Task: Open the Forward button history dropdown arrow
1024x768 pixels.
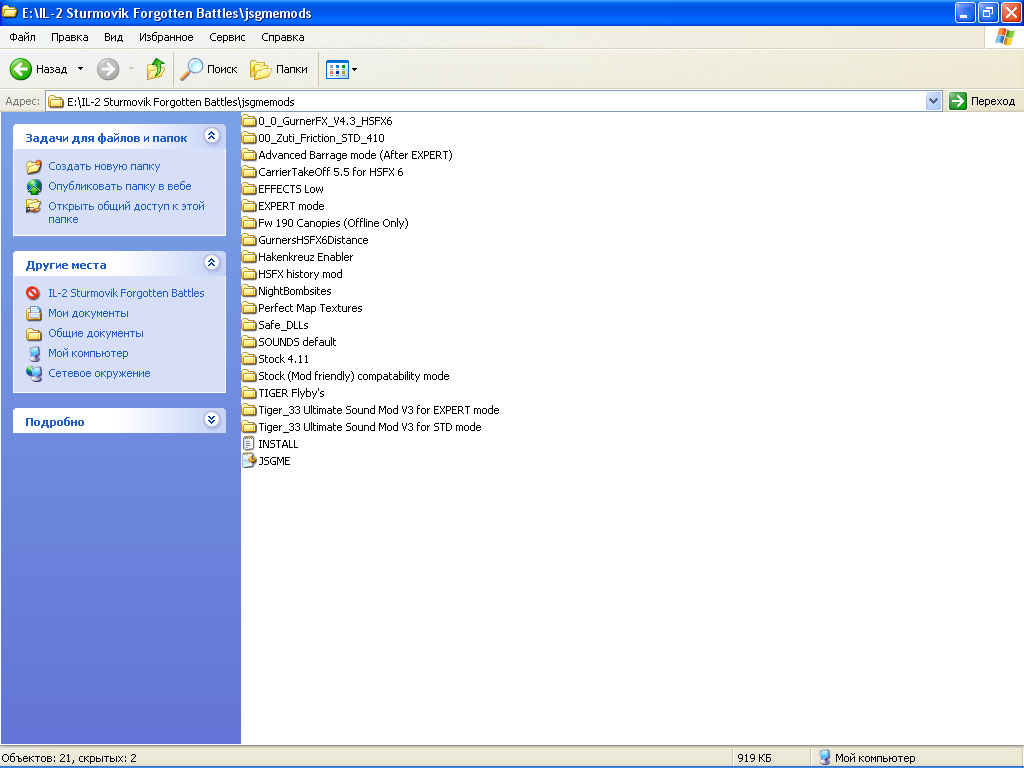Action: click(131, 69)
